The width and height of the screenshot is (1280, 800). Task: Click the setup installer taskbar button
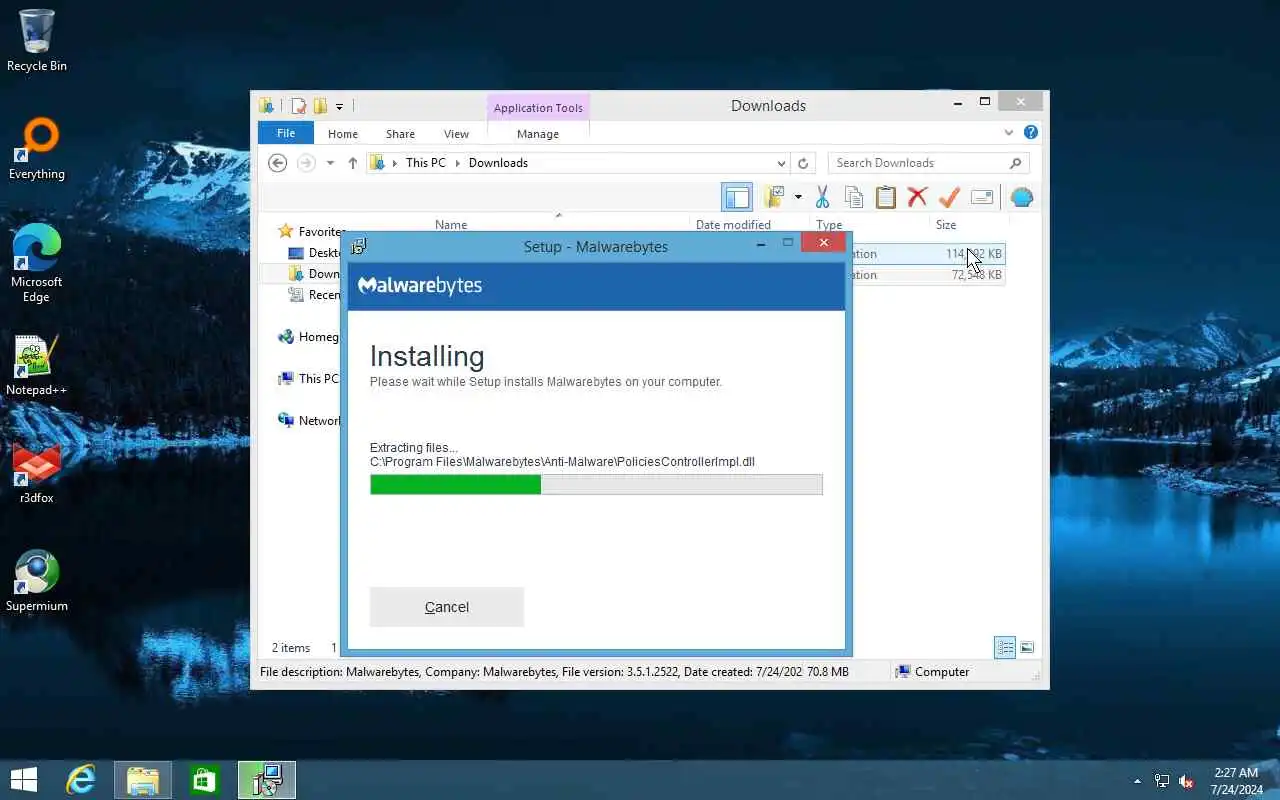tap(267, 780)
